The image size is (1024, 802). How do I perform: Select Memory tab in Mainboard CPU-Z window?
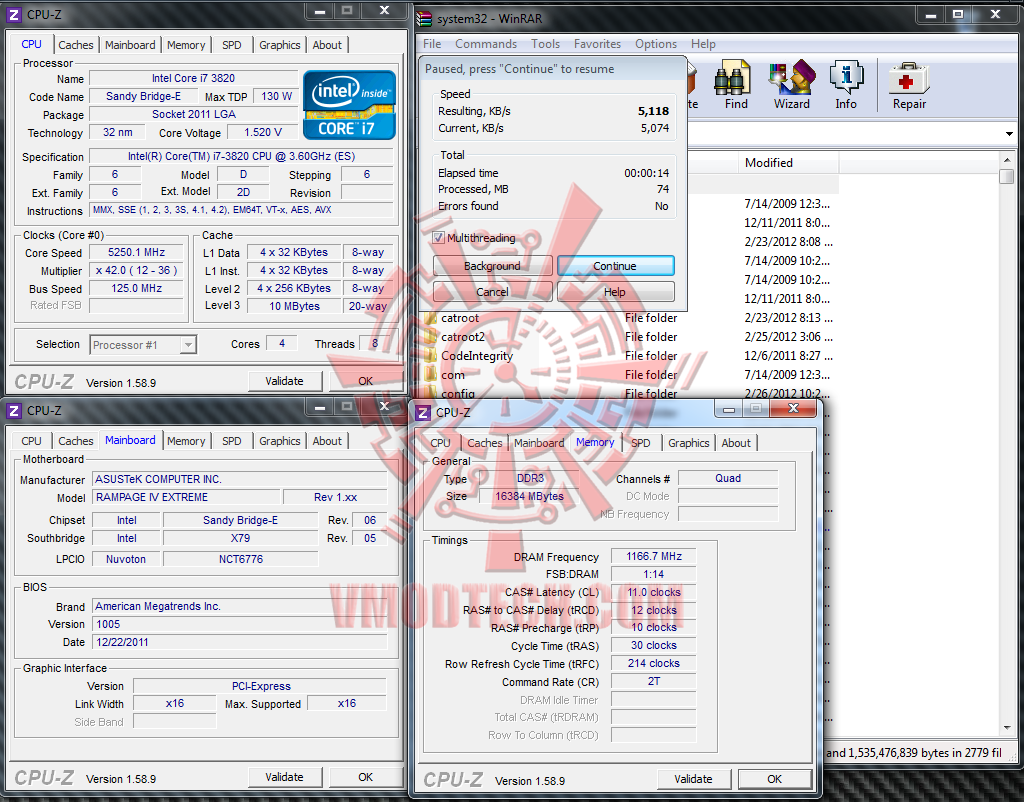click(x=186, y=441)
